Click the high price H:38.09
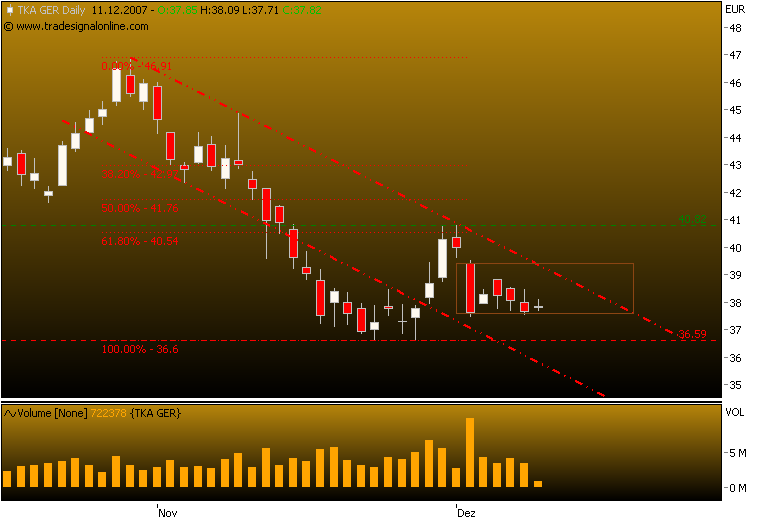The image size is (769, 520). click(x=219, y=10)
